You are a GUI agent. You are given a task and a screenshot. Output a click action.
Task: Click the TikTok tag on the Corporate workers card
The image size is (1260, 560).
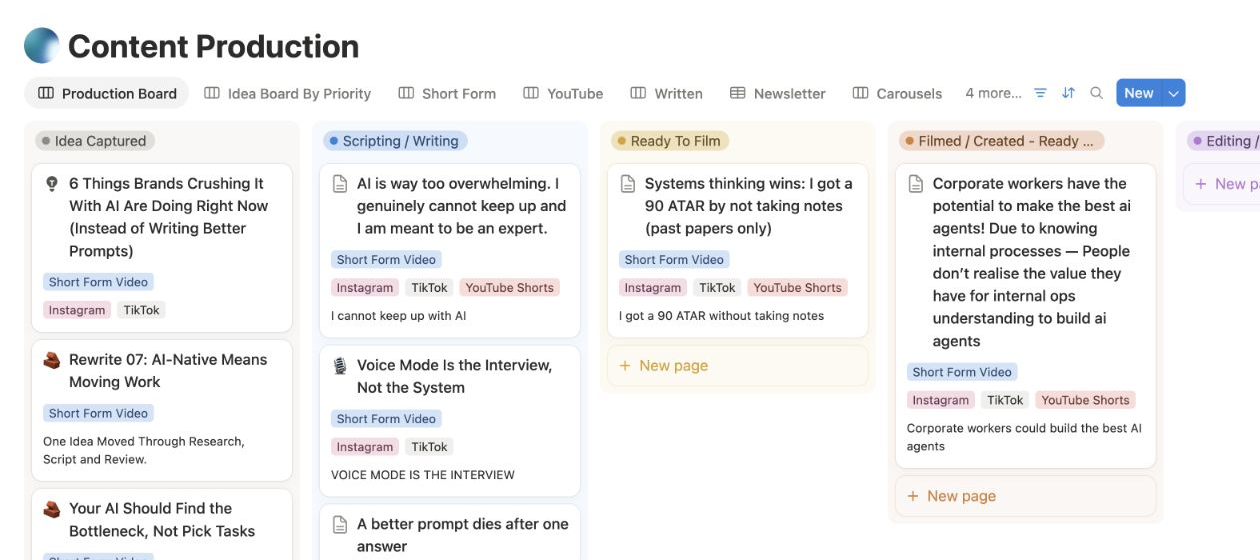[x=1005, y=400]
